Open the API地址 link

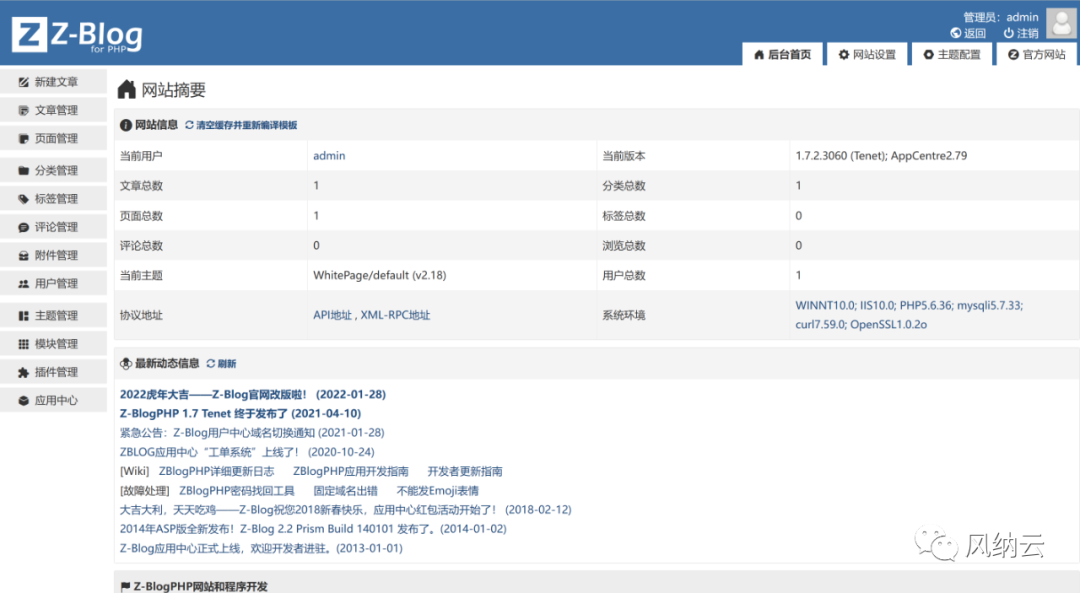tap(332, 315)
